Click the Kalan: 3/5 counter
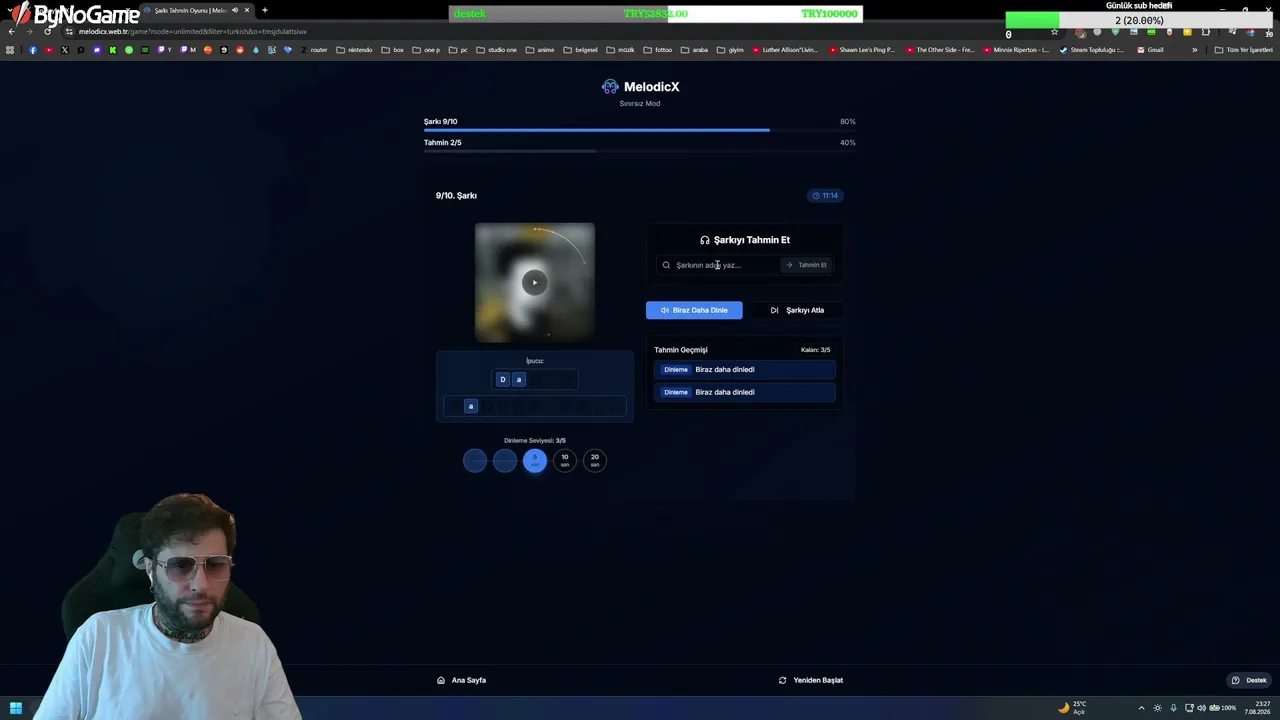Image resolution: width=1280 pixels, height=720 pixels. (815, 350)
